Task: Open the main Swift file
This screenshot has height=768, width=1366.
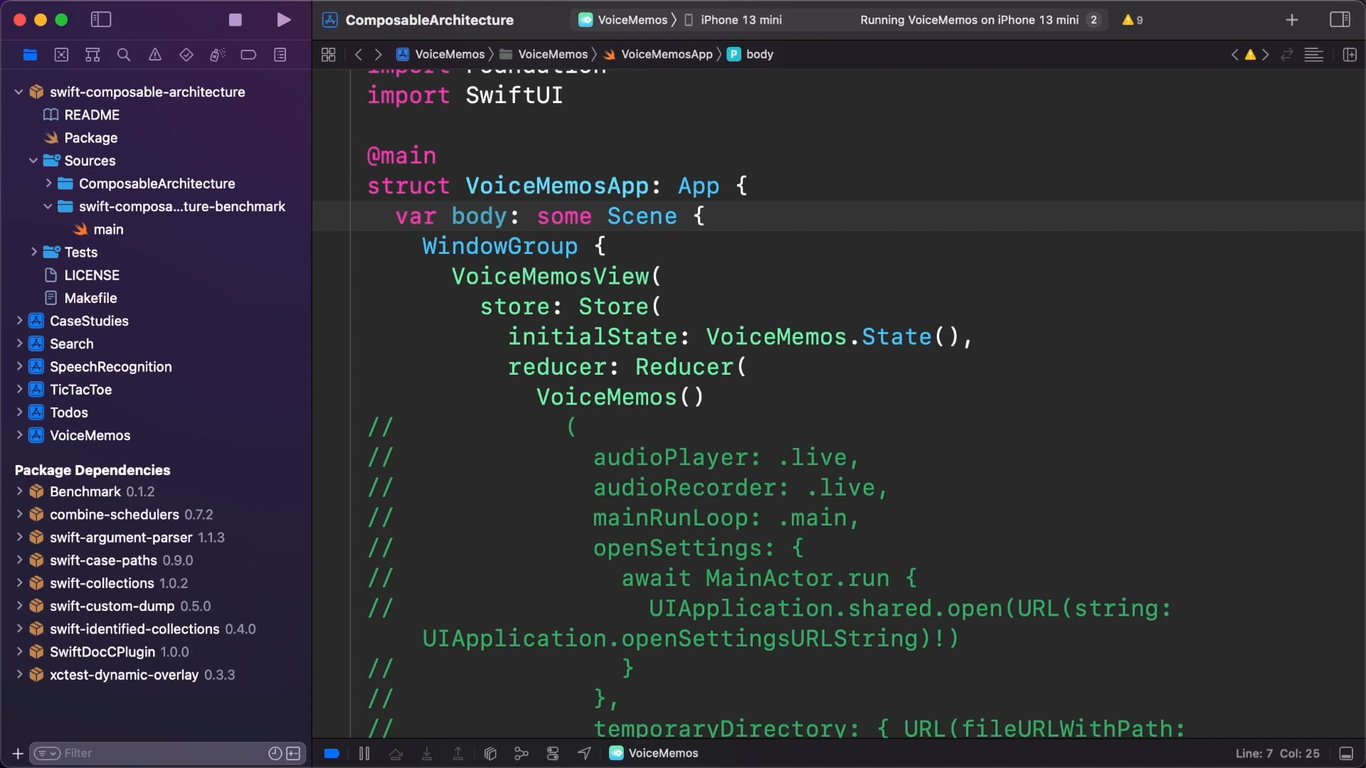Action: point(108,230)
